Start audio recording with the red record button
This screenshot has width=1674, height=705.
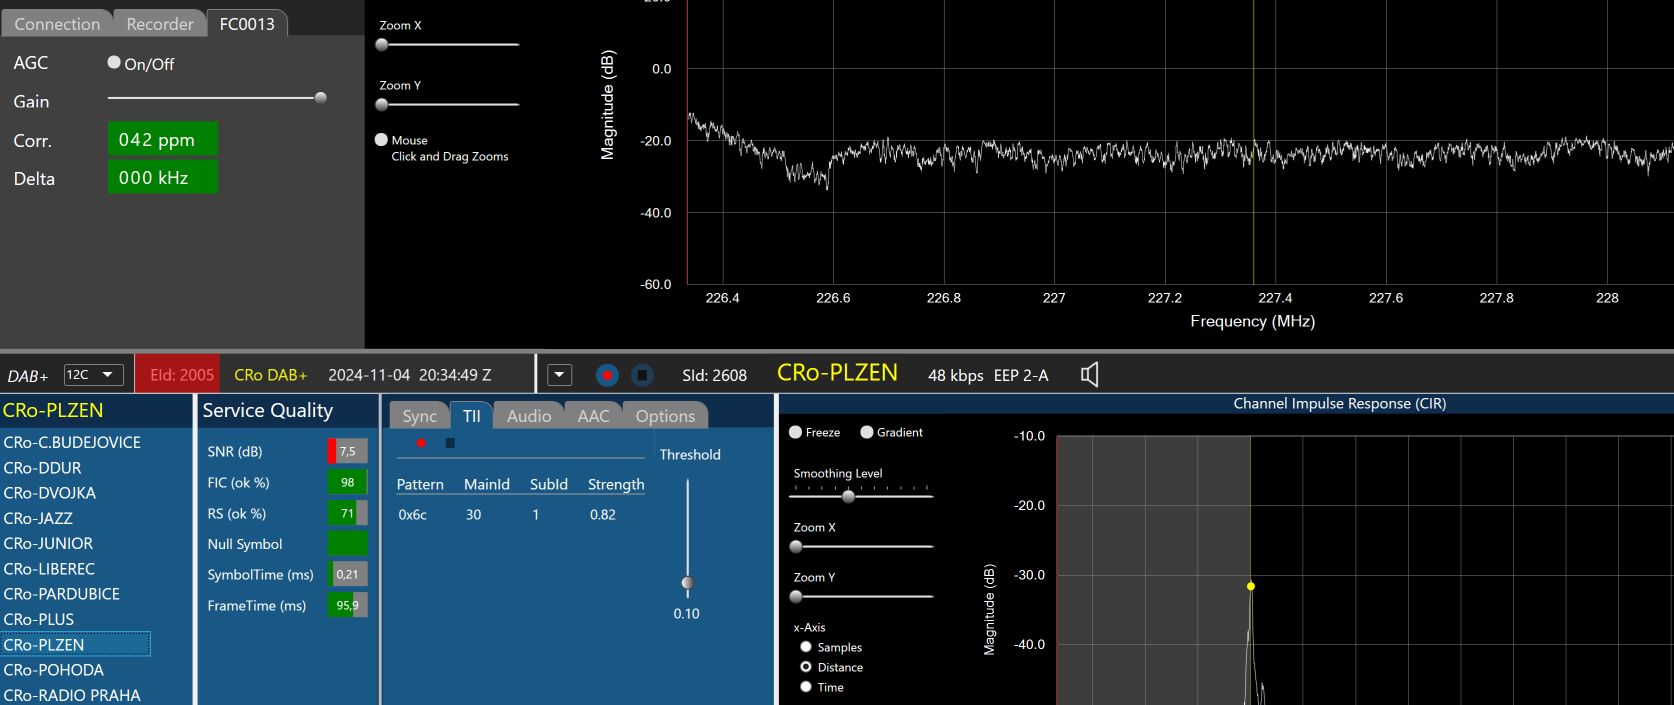[607, 375]
